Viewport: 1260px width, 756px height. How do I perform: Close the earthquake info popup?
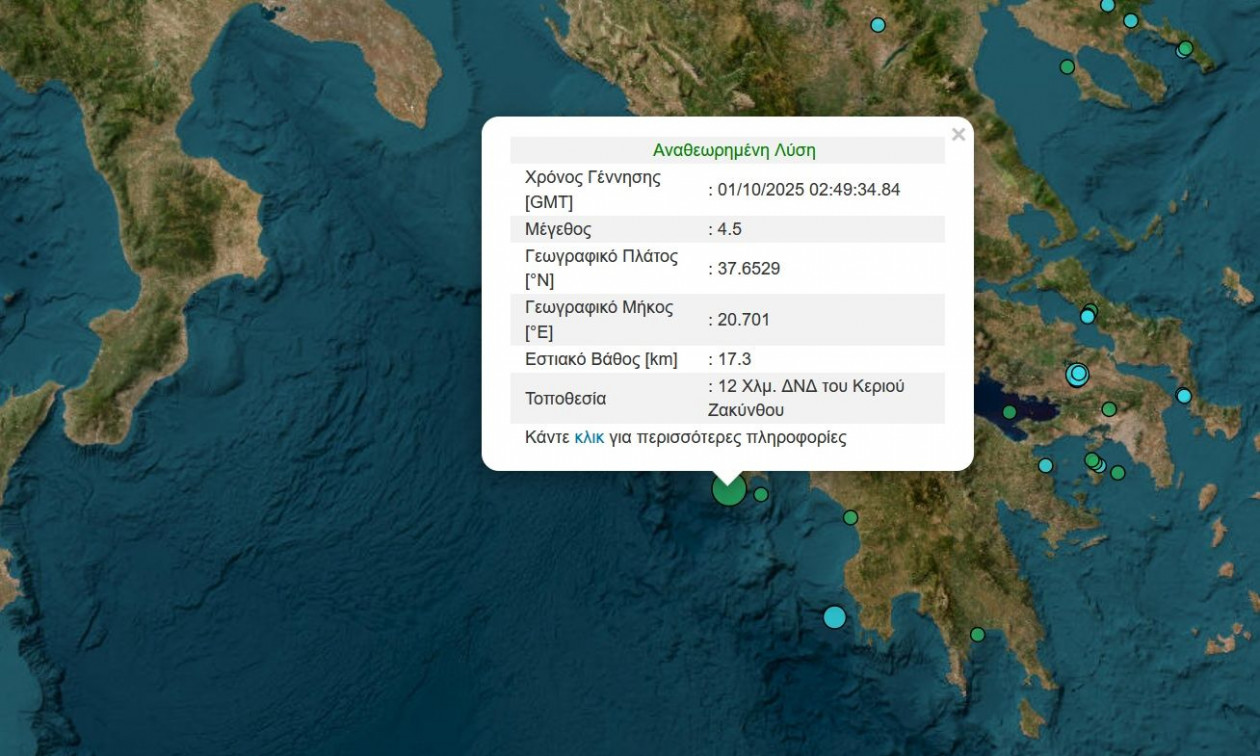(x=958, y=135)
